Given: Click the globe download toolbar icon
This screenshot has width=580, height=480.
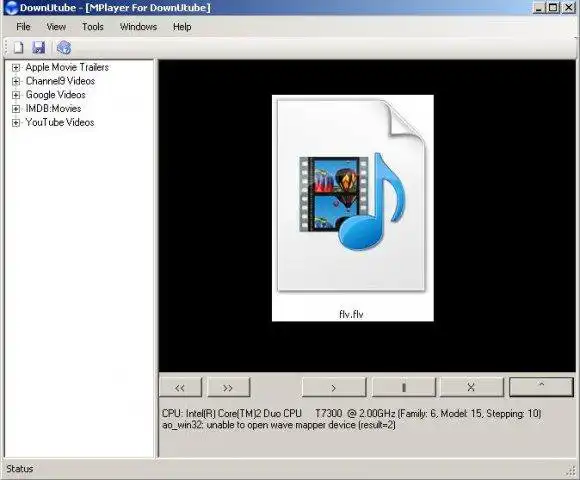Looking at the screenshot, I should (x=64, y=47).
